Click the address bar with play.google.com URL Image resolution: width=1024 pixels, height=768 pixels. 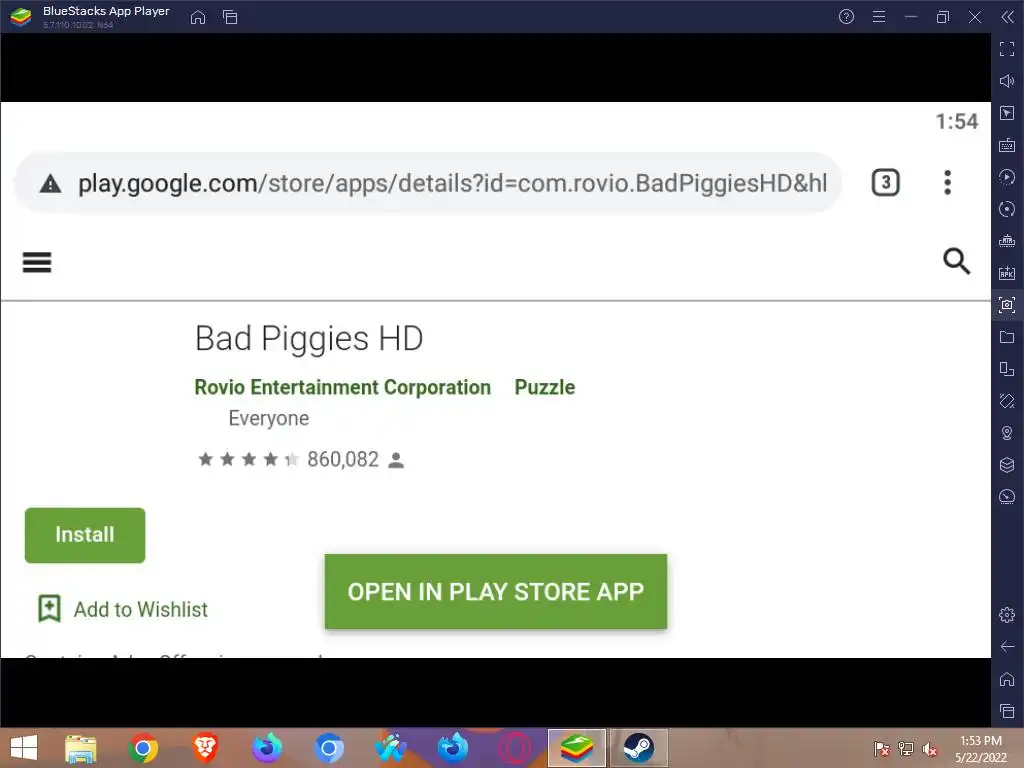point(428,184)
